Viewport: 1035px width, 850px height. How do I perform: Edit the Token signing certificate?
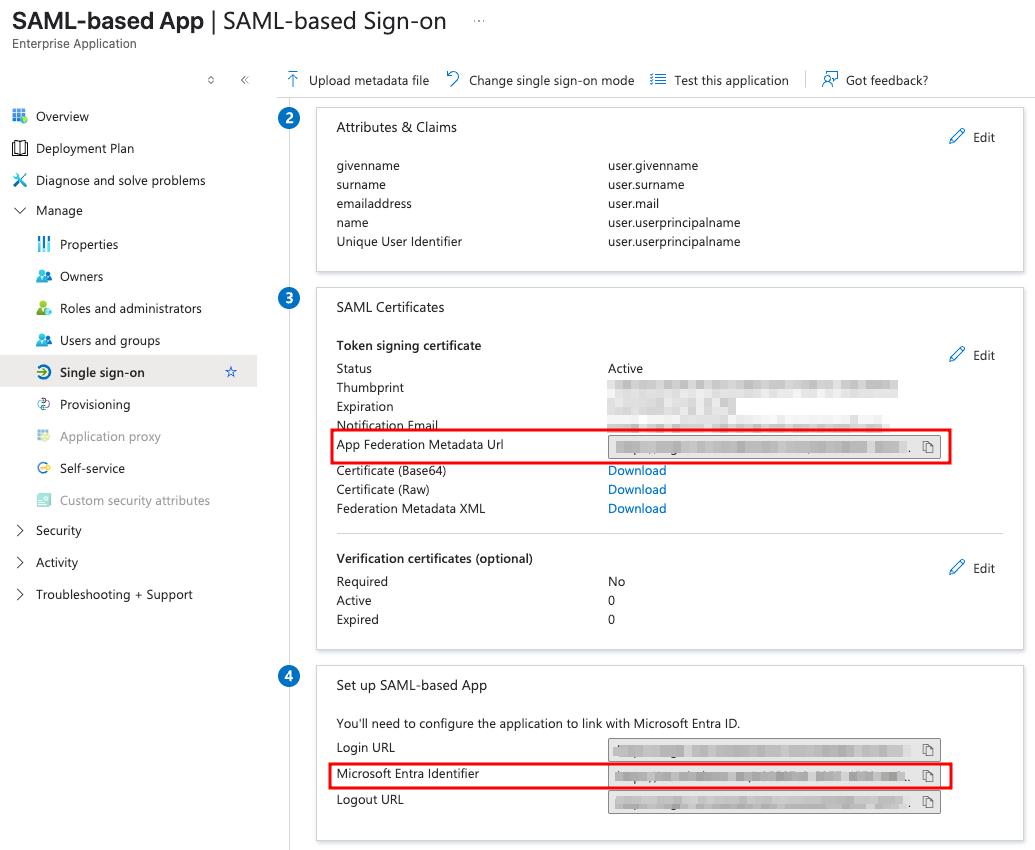(972, 355)
